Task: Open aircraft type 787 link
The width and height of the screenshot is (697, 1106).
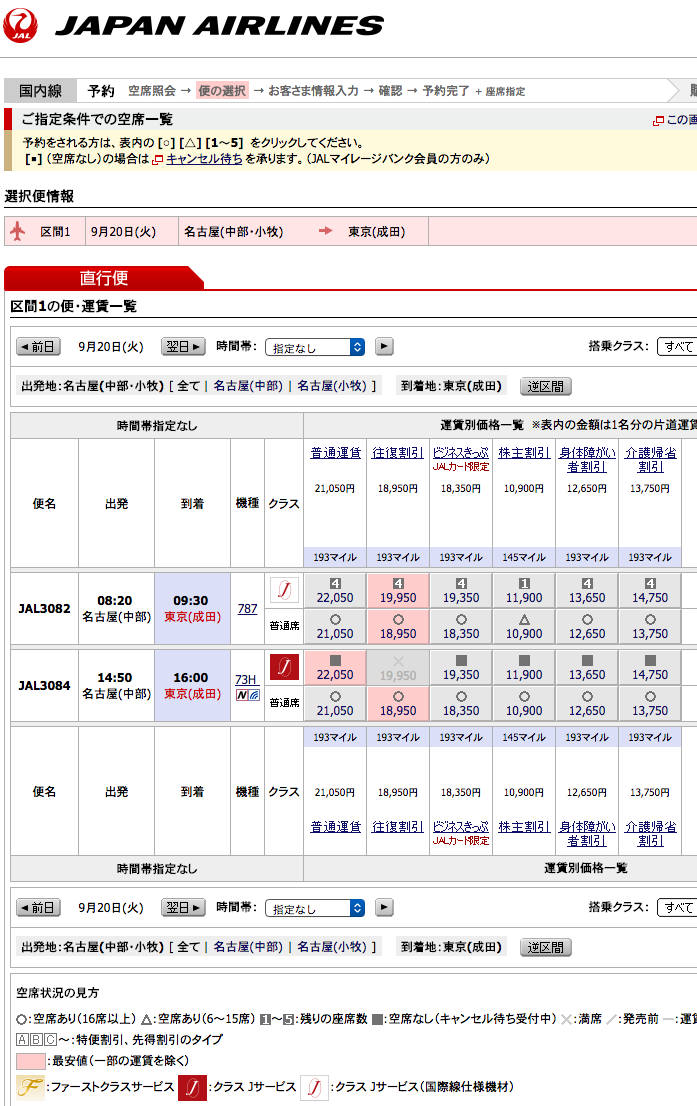Action: [x=247, y=609]
